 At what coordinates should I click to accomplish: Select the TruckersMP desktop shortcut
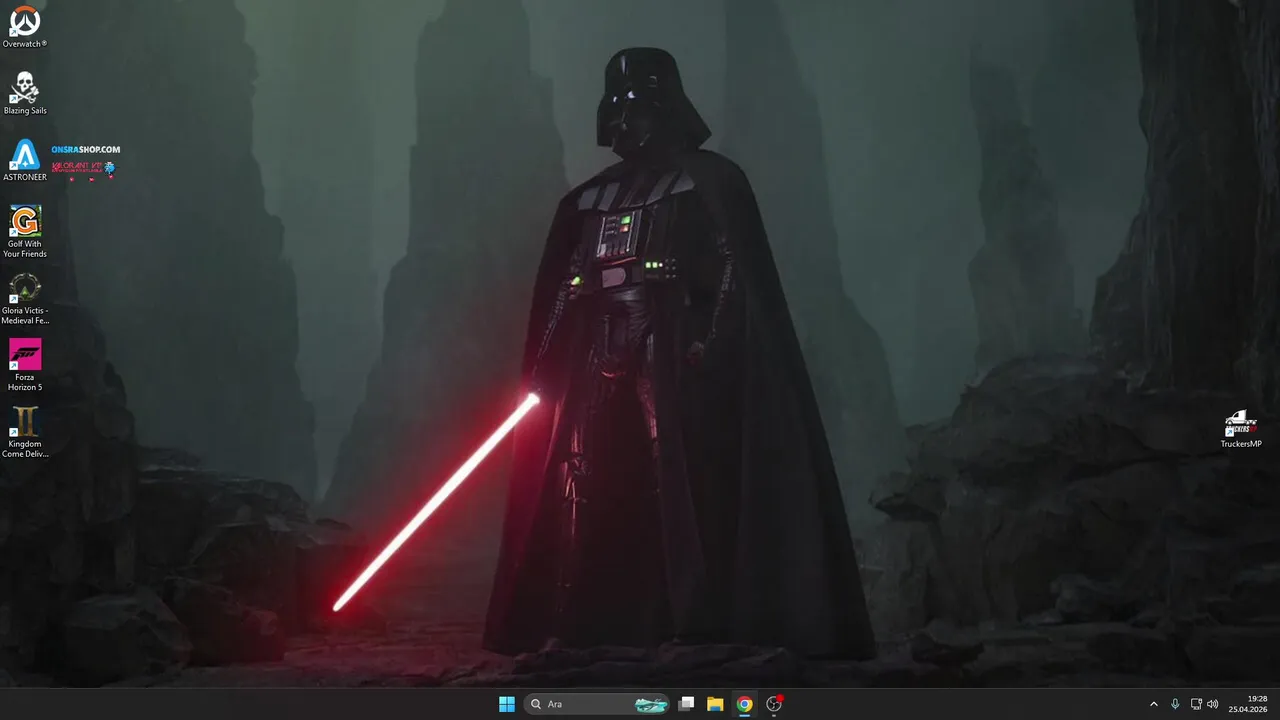[1241, 429]
